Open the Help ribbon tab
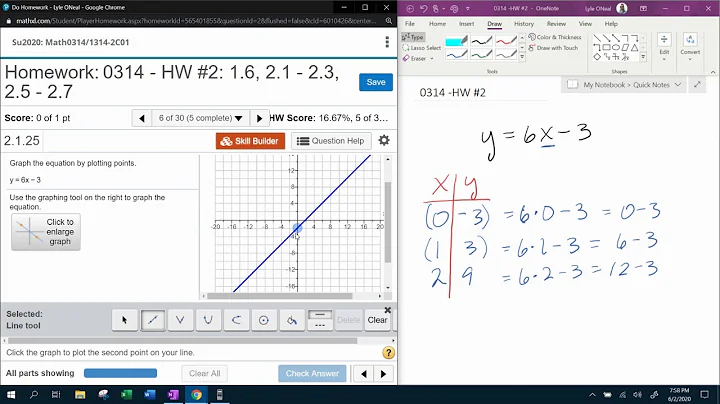The height and width of the screenshot is (404, 720). pos(611,24)
